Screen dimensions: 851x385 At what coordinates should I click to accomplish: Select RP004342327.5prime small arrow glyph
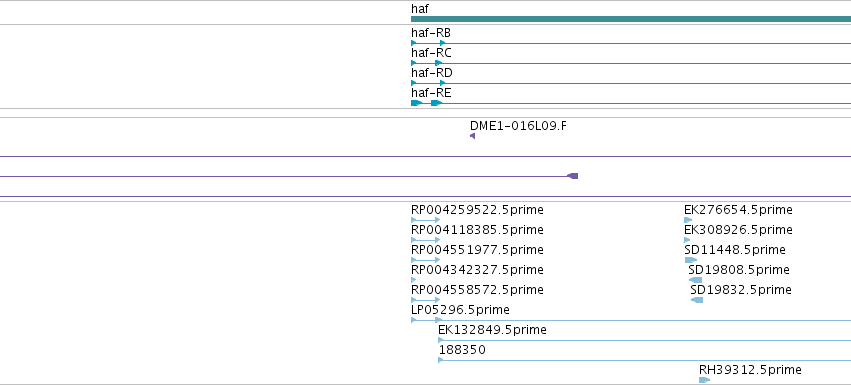pyautogui.click(x=414, y=280)
